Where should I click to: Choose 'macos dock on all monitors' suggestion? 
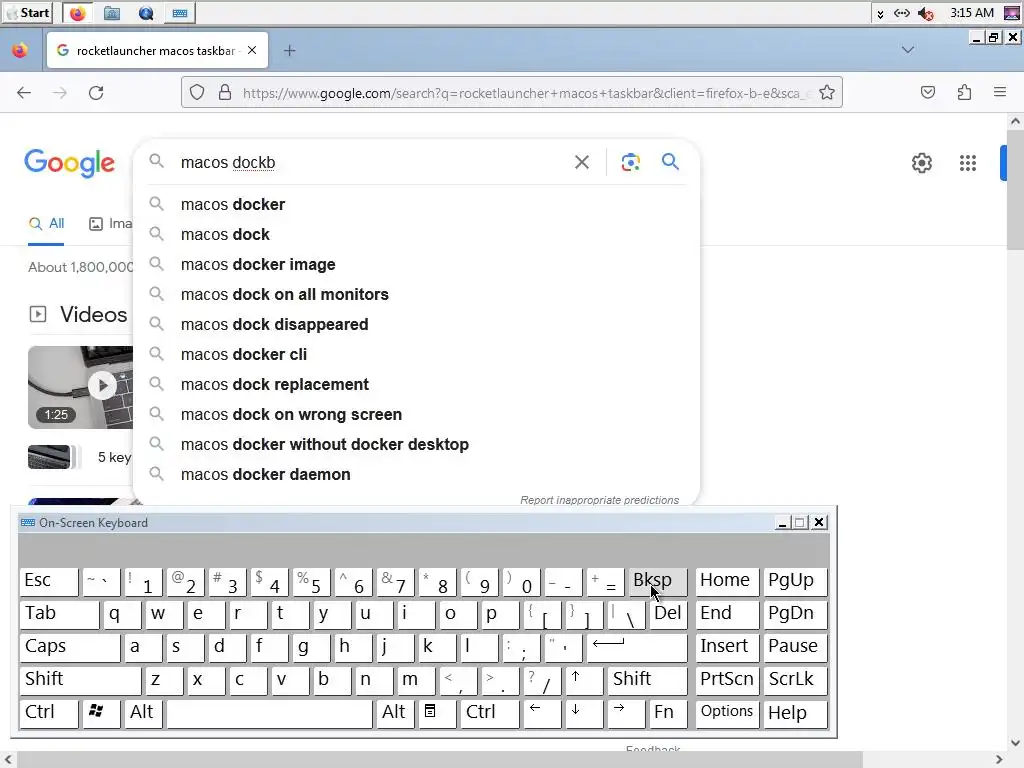click(x=416, y=295)
